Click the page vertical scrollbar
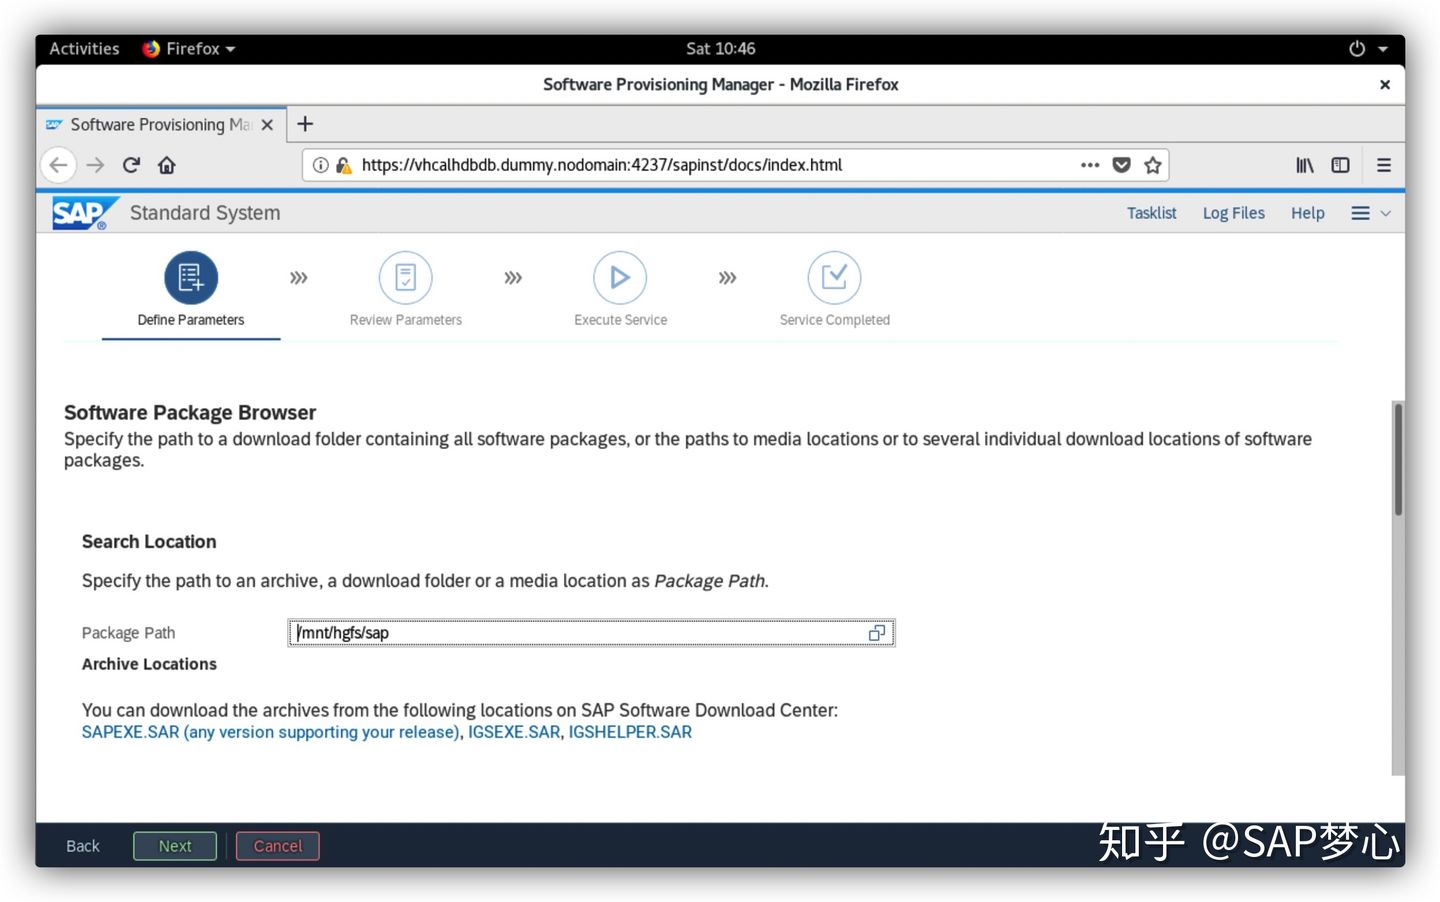Viewport: 1440px width, 902px height. [1398, 460]
